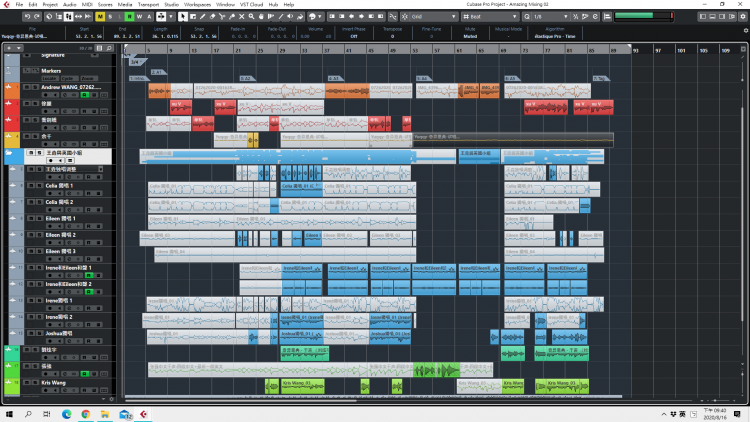This screenshot has height=422, width=750.
Task: Click the Undo arrow icon
Action: tap(27, 17)
